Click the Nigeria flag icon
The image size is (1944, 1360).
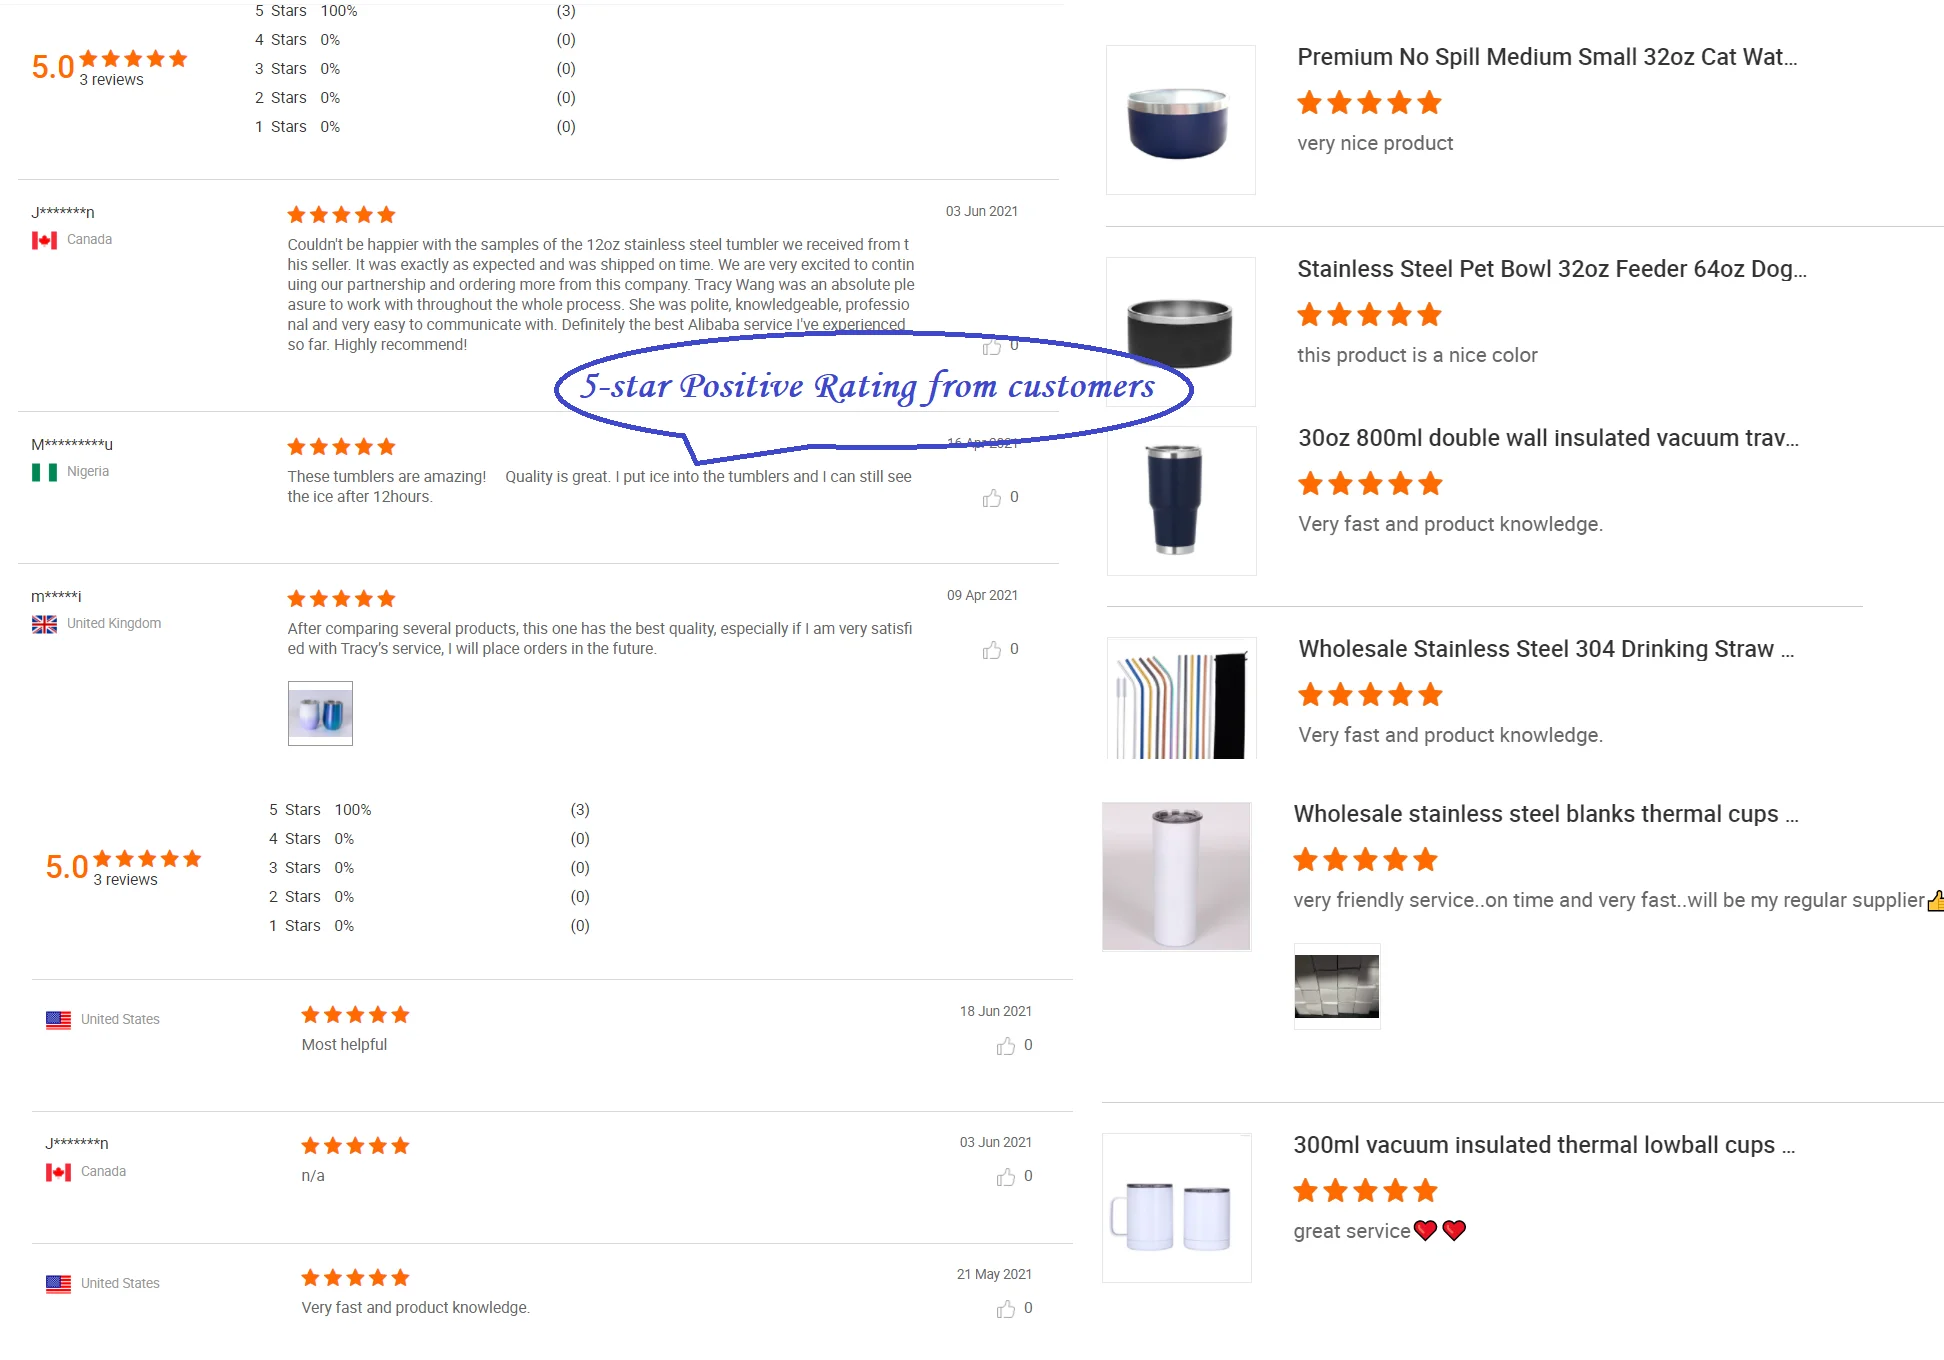coord(44,472)
